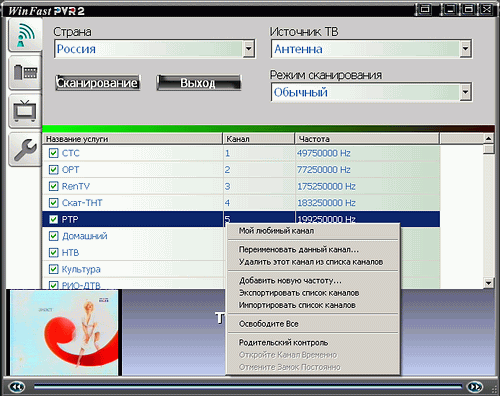Uncheck the Скат-ТНТ channel checkbox
The height and width of the screenshot is (396, 500).
(53, 203)
